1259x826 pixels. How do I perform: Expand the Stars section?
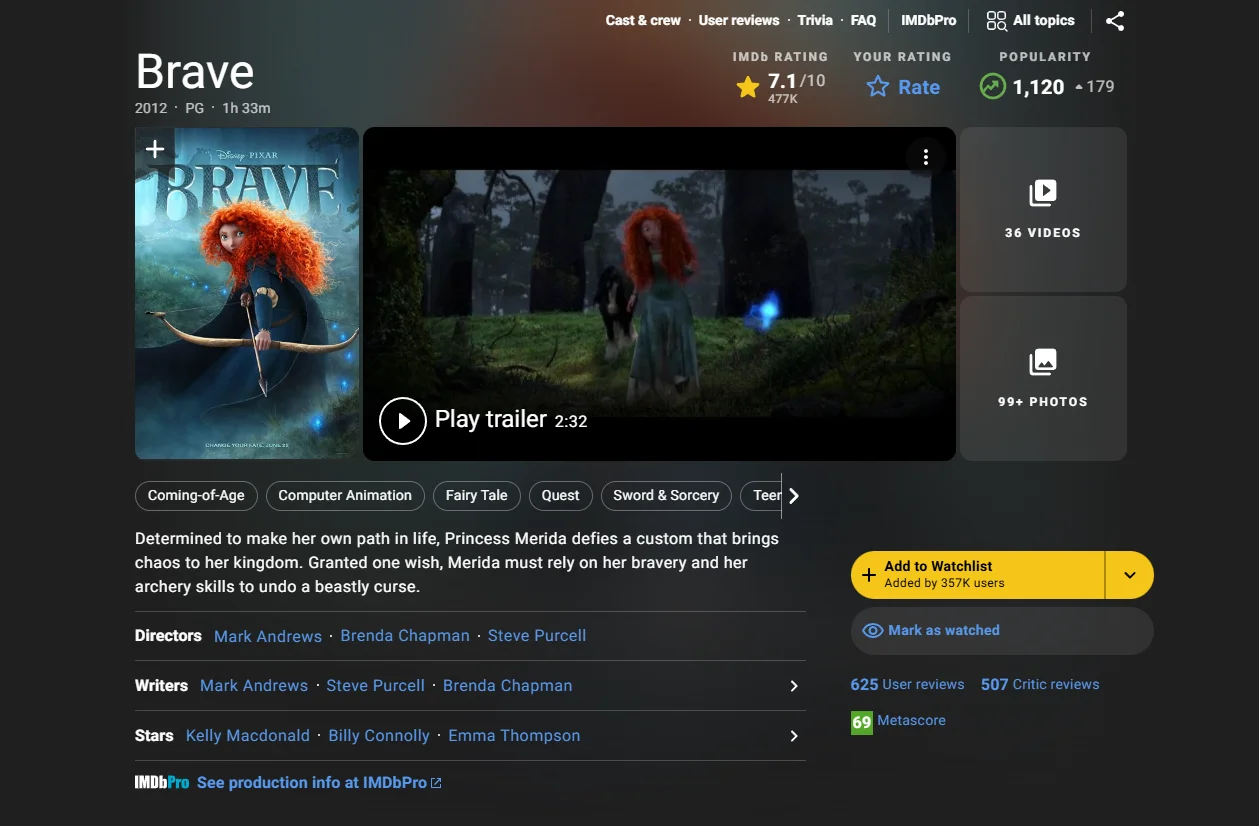[794, 736]
